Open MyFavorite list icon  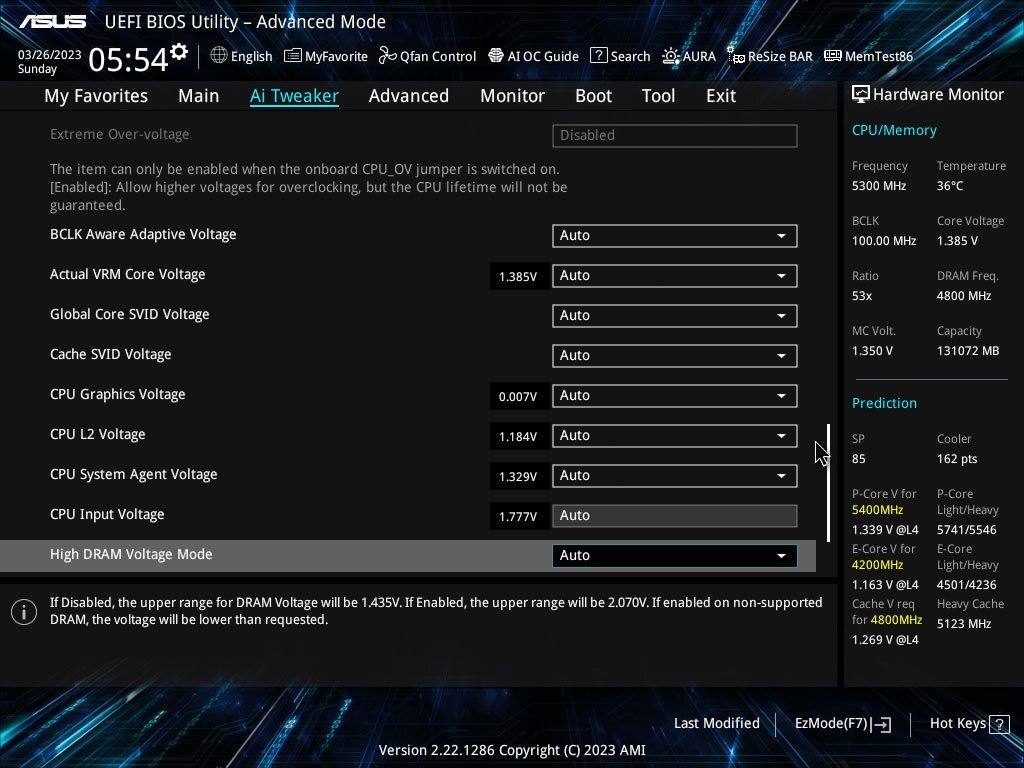coord(293,56)
